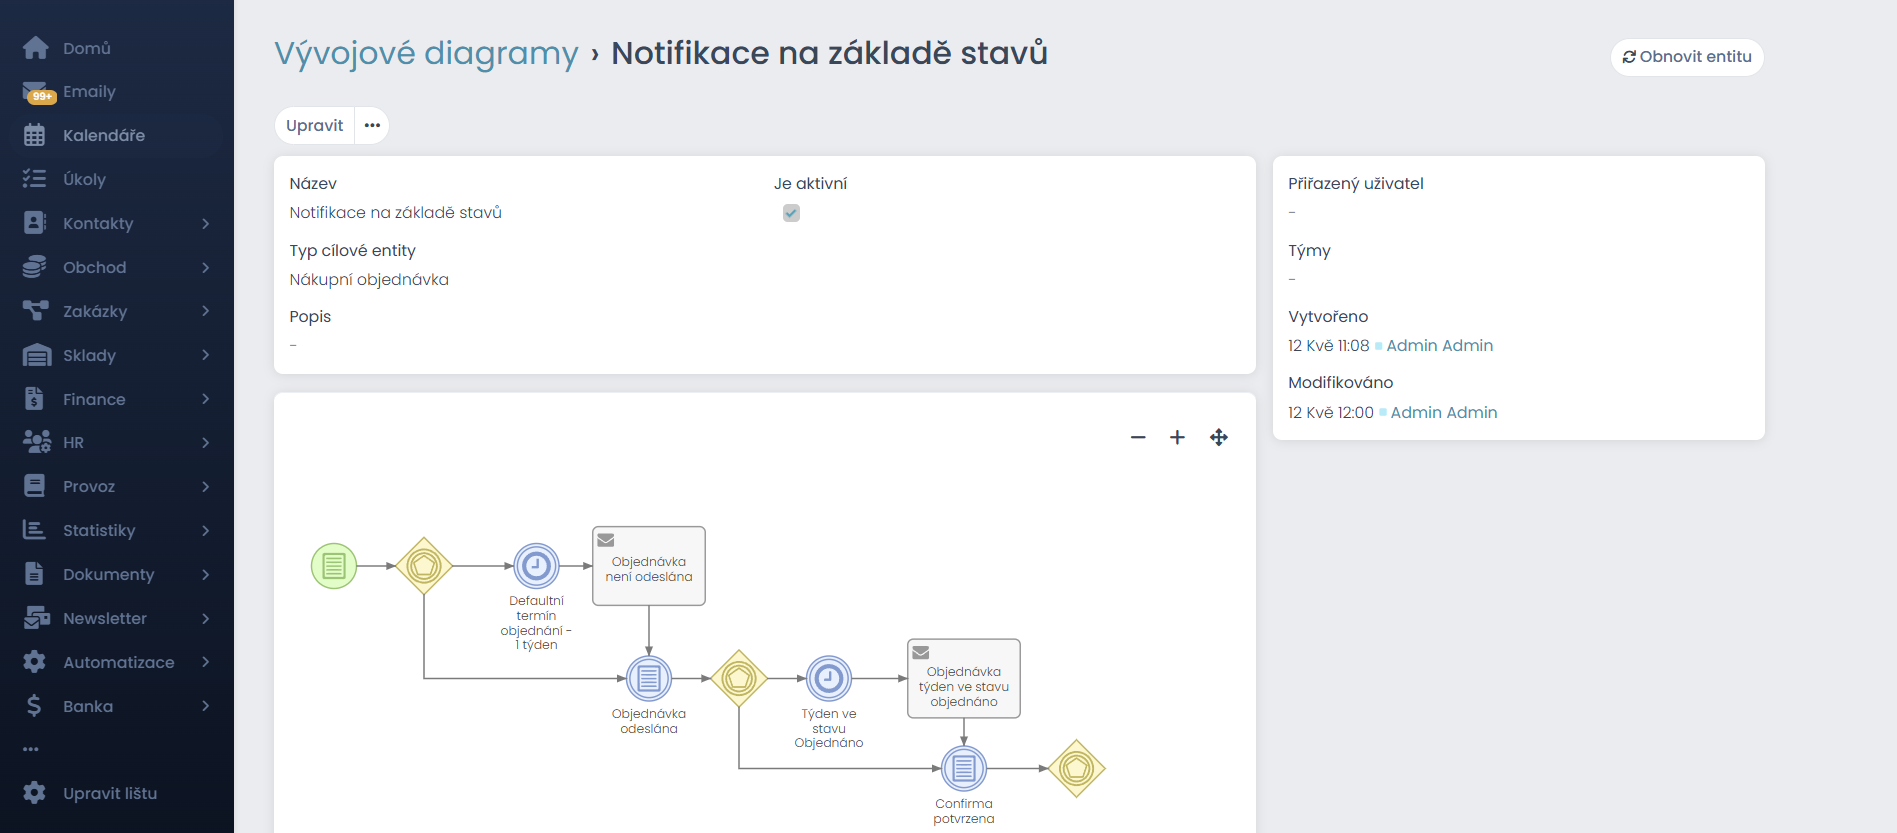Screen dimensions: 1897x833
Task: Click the 'Defaultní termín objednání' timer node
Action: [x=537, y=566]
